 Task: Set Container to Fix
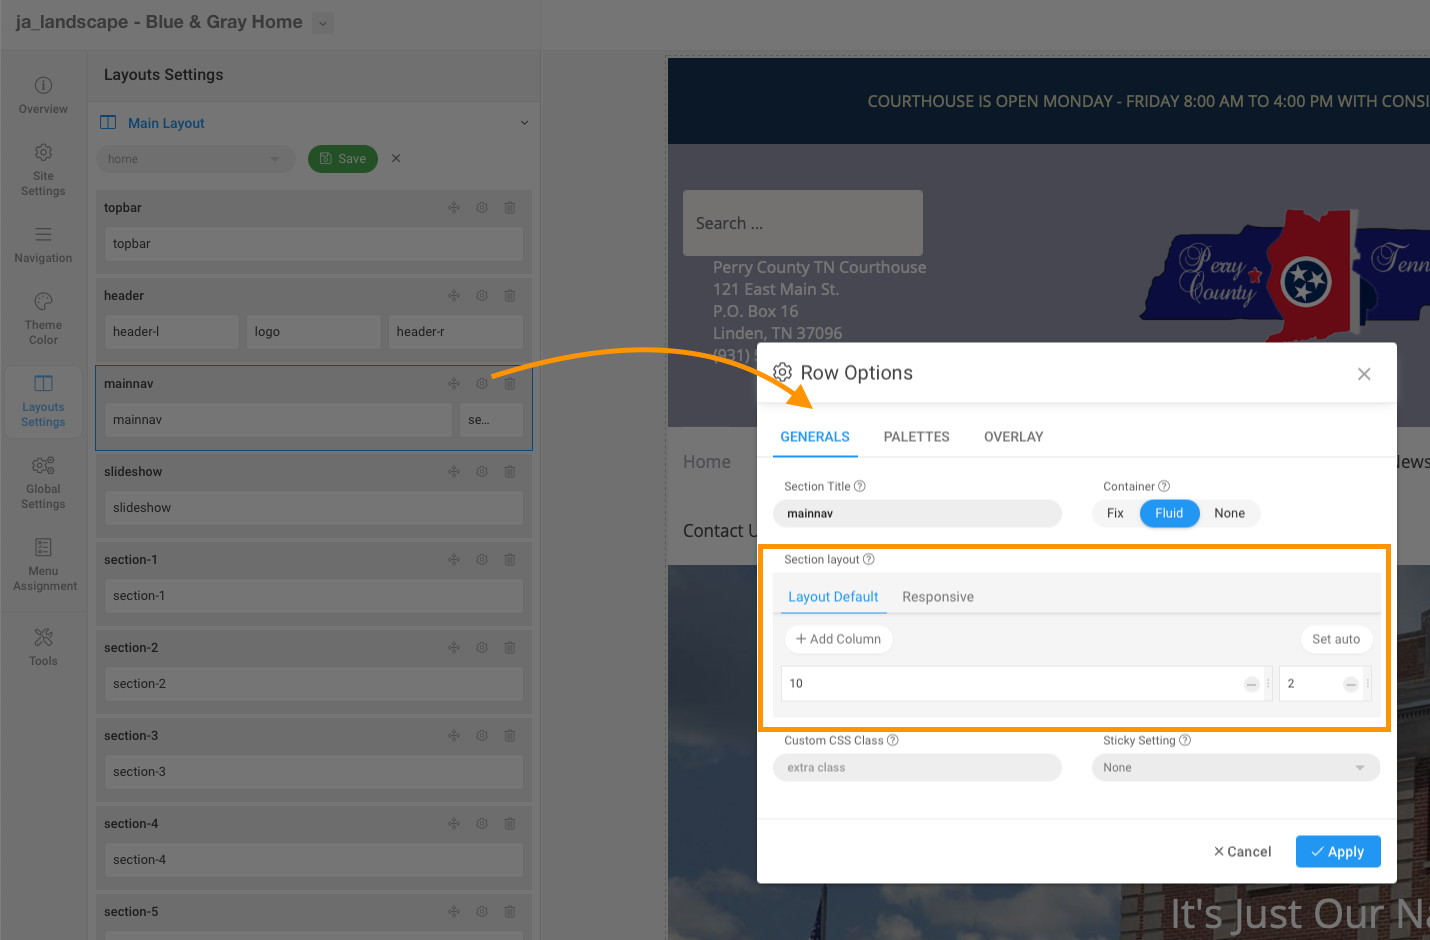coord(1115,513)
